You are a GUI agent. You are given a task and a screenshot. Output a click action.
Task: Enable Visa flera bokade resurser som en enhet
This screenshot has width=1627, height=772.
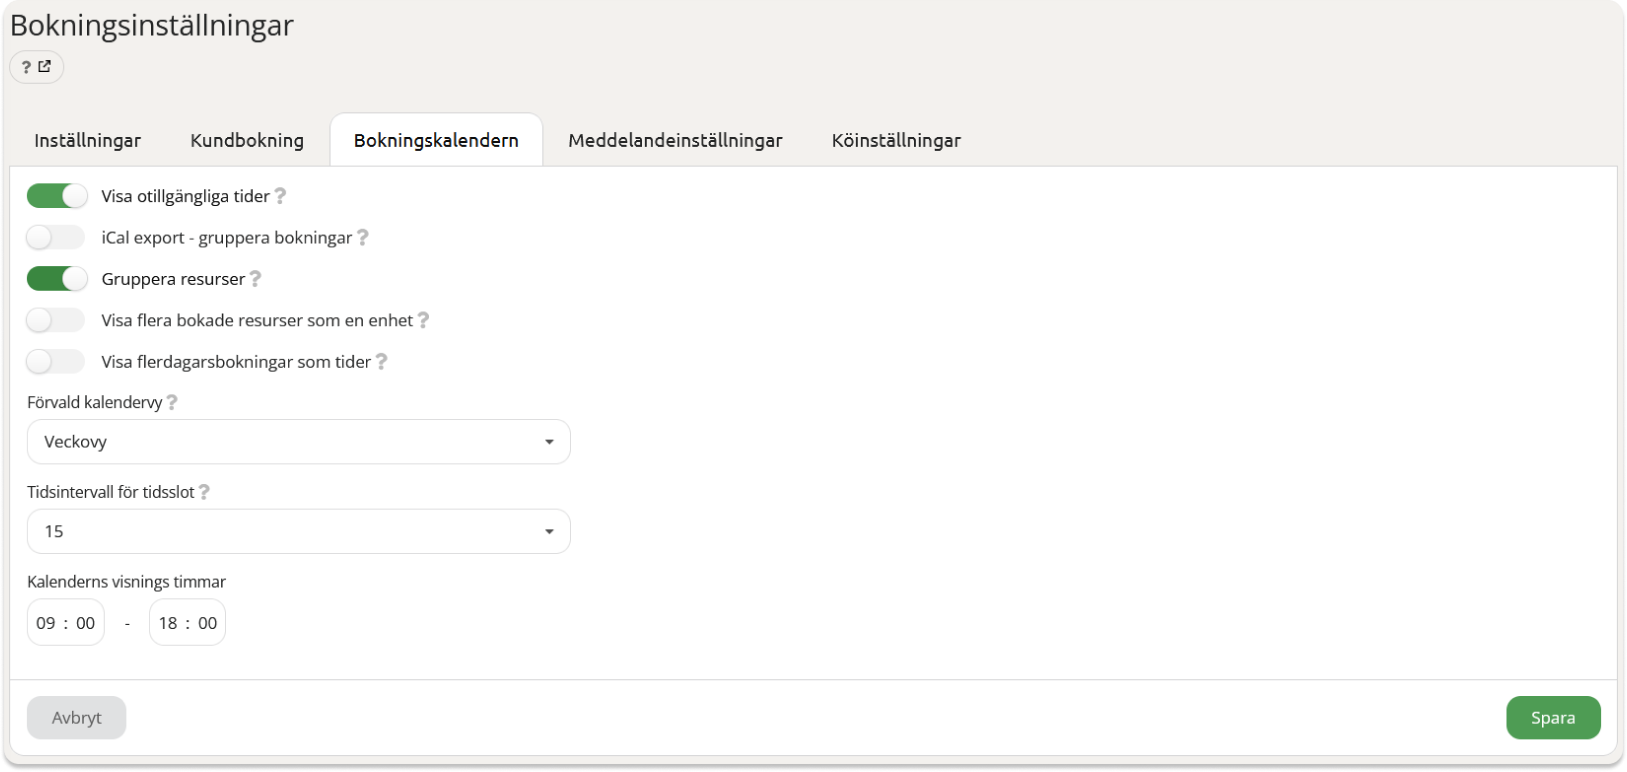coord(56,320)
